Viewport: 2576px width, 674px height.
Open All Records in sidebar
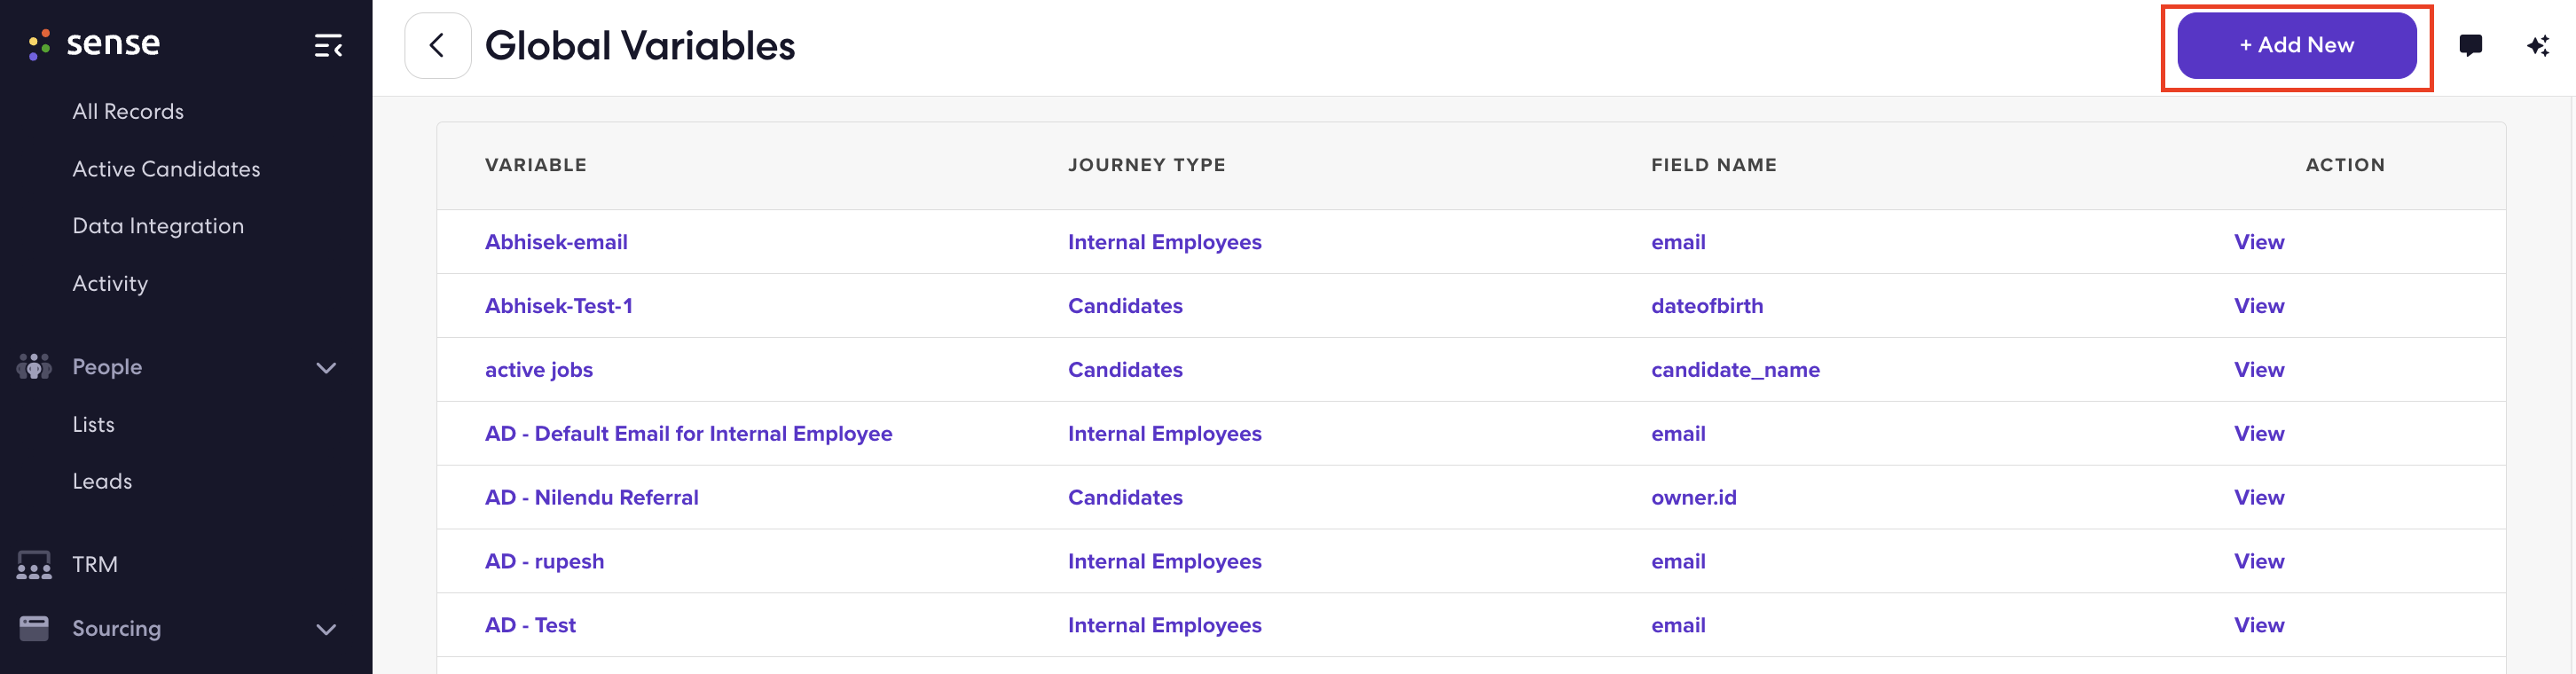point(128,112)
